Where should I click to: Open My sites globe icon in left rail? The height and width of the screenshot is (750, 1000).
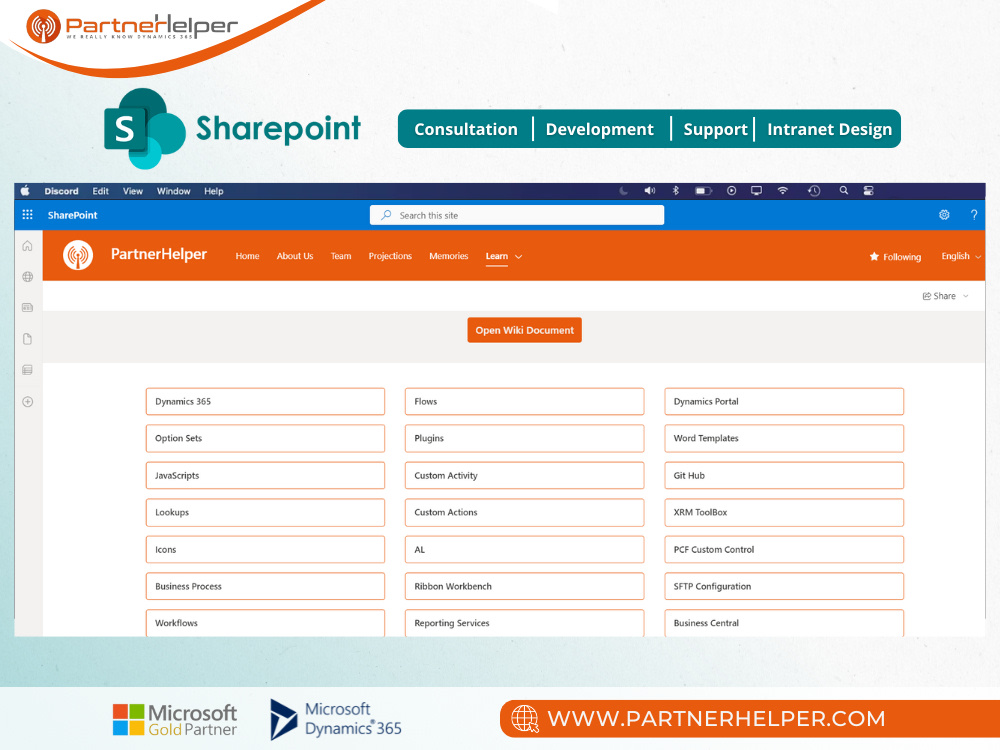coord(27,277)
